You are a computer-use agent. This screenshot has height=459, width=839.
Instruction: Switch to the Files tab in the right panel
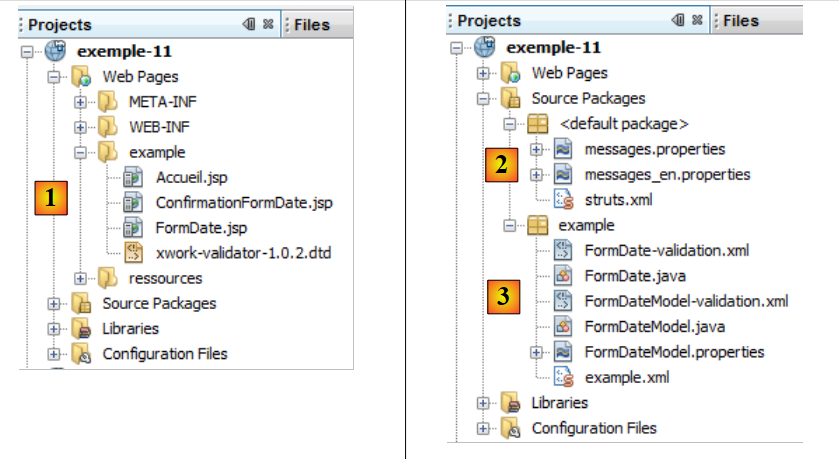point(741,21)
